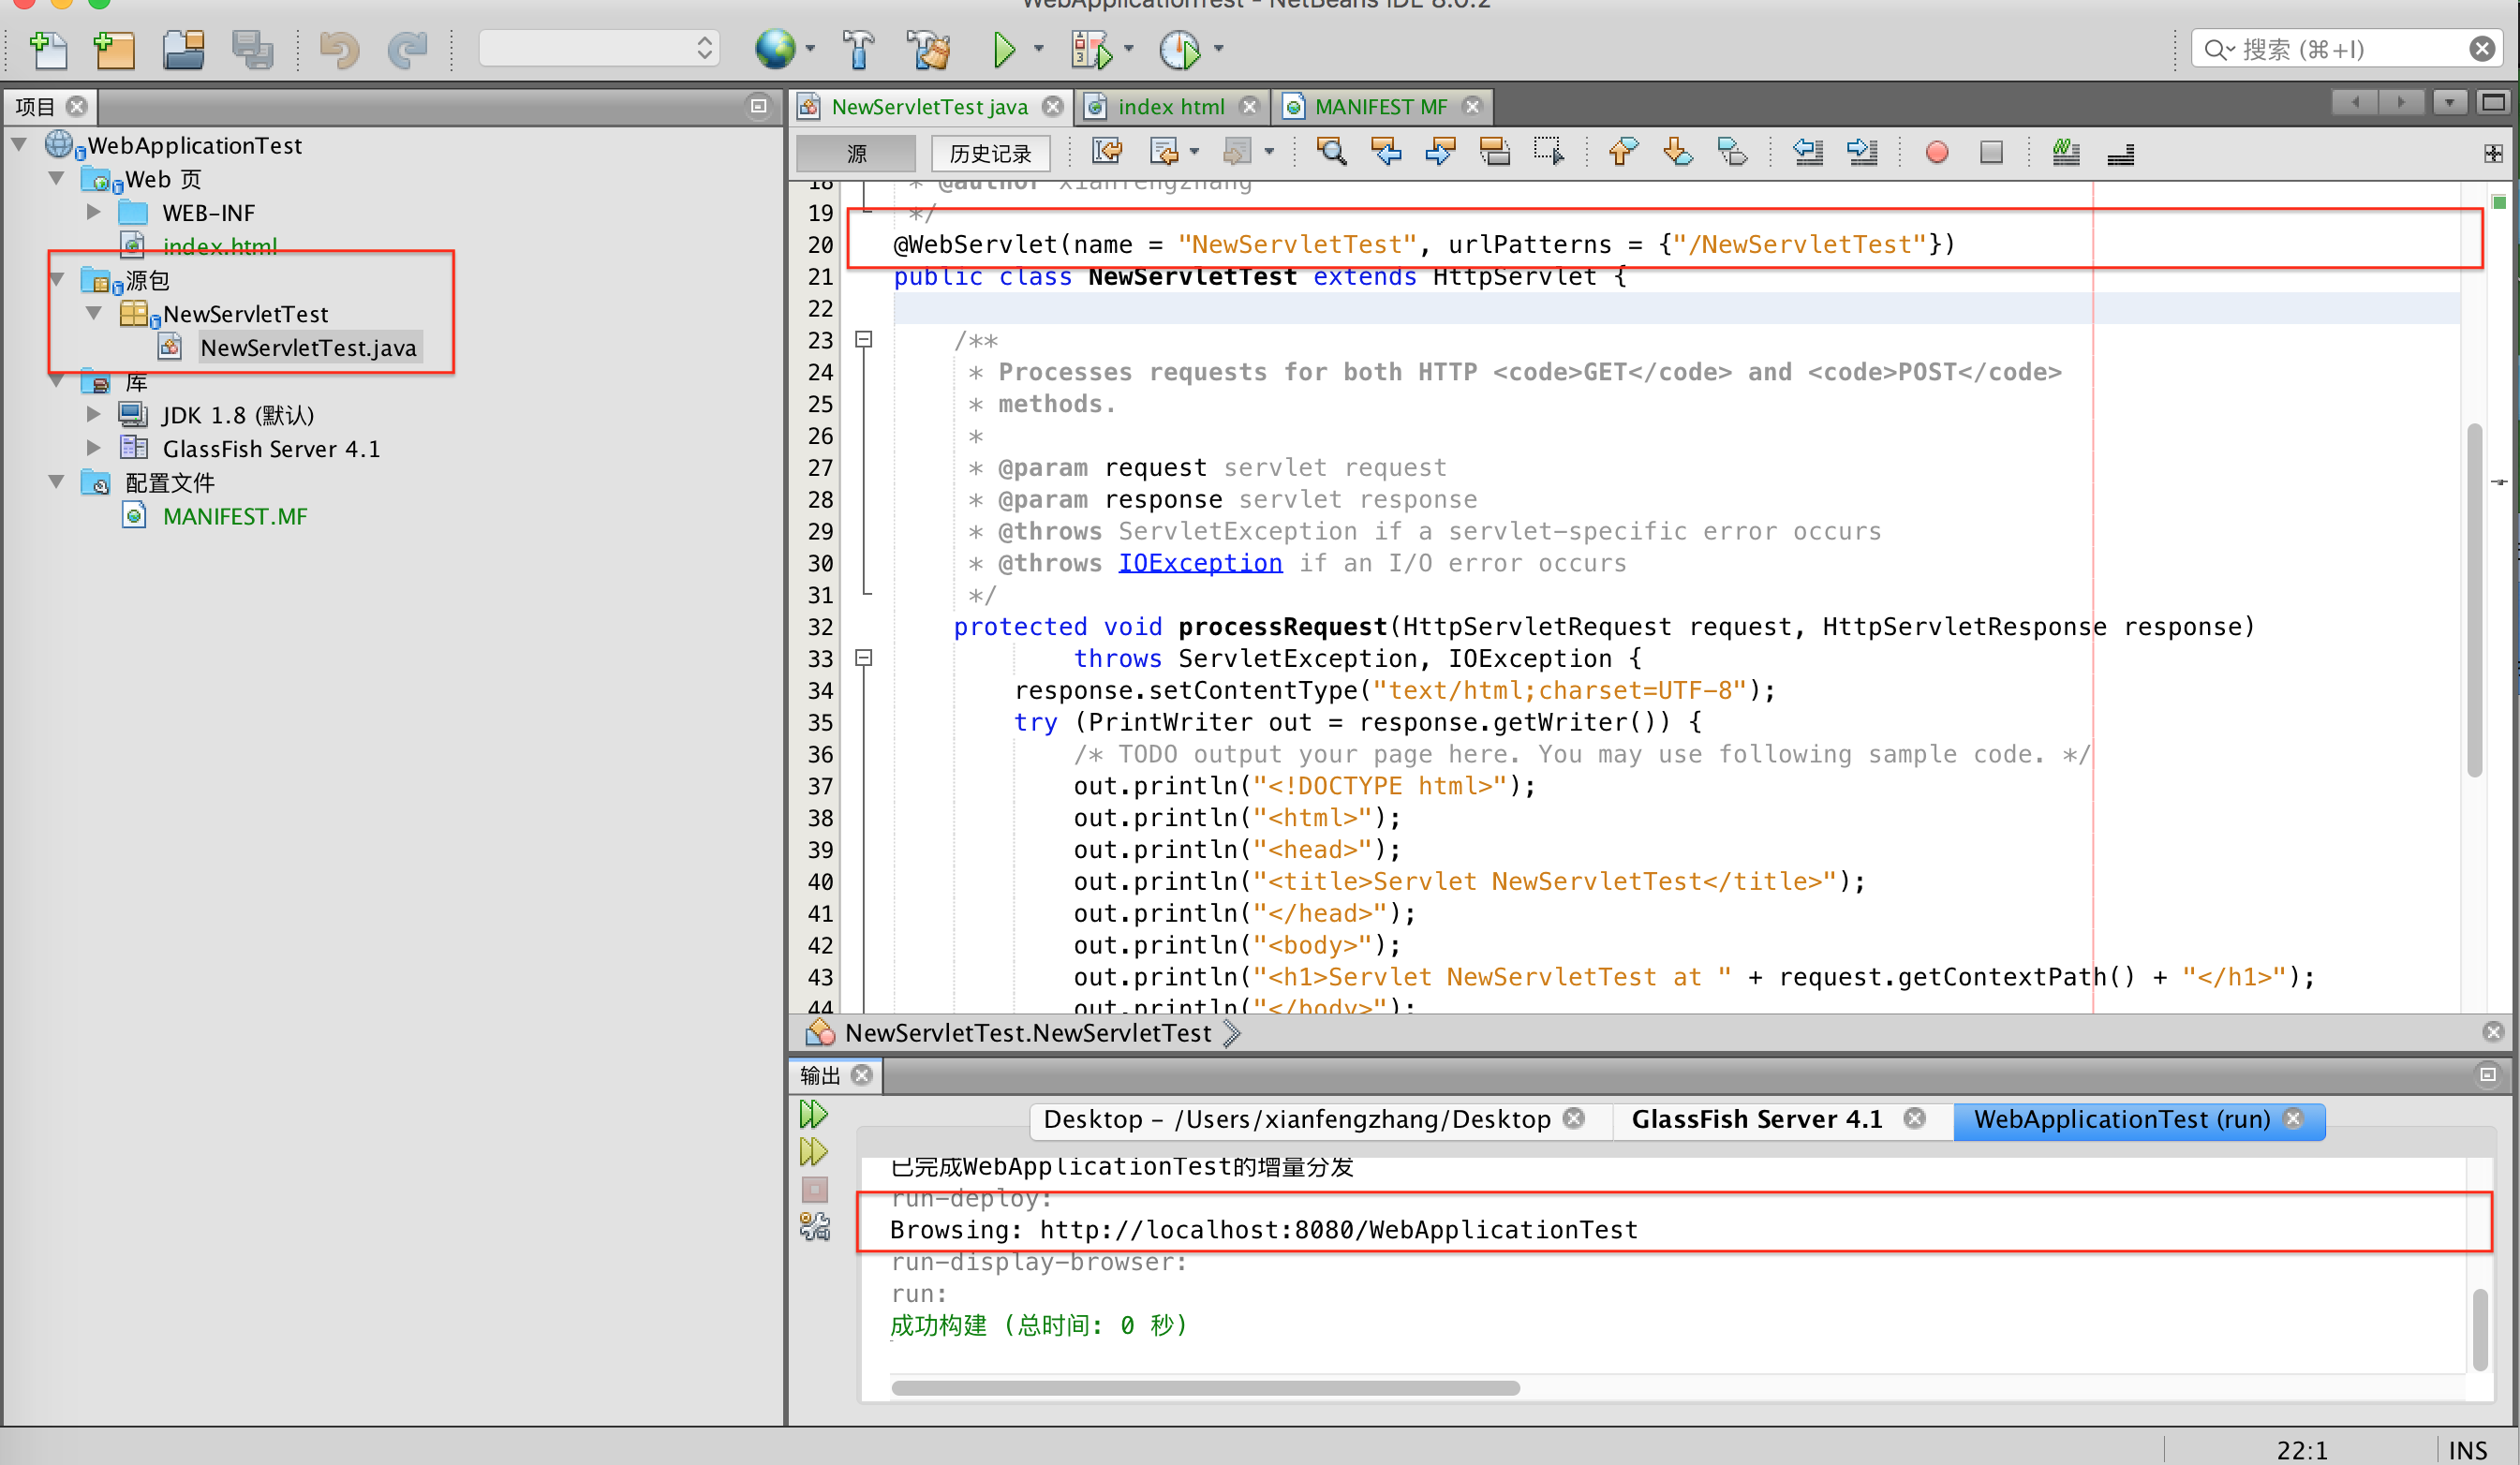Viewport: 2520px width, 1465px height.
Task: Click the Build Project hammer icon
Action: tap(858, 49)
